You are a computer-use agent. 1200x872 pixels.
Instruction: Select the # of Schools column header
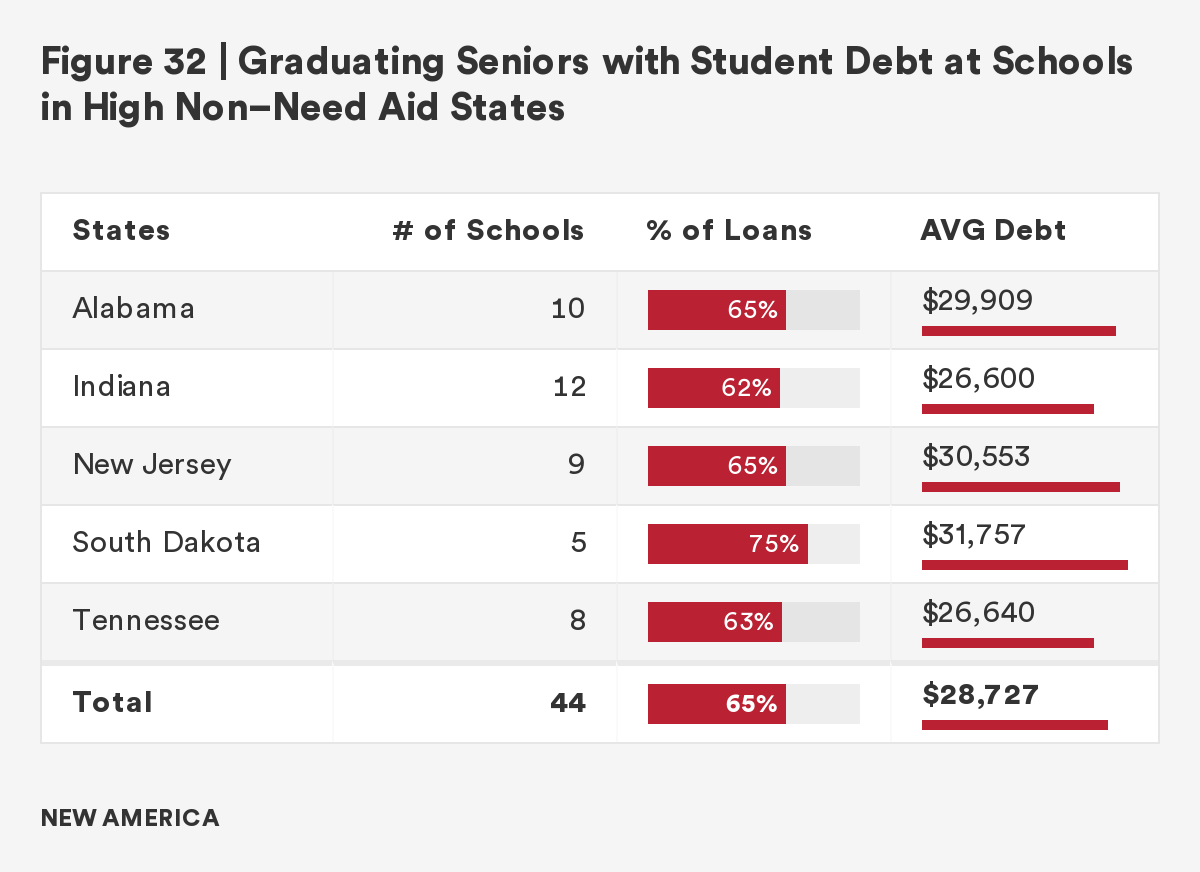tap(488, 231)
